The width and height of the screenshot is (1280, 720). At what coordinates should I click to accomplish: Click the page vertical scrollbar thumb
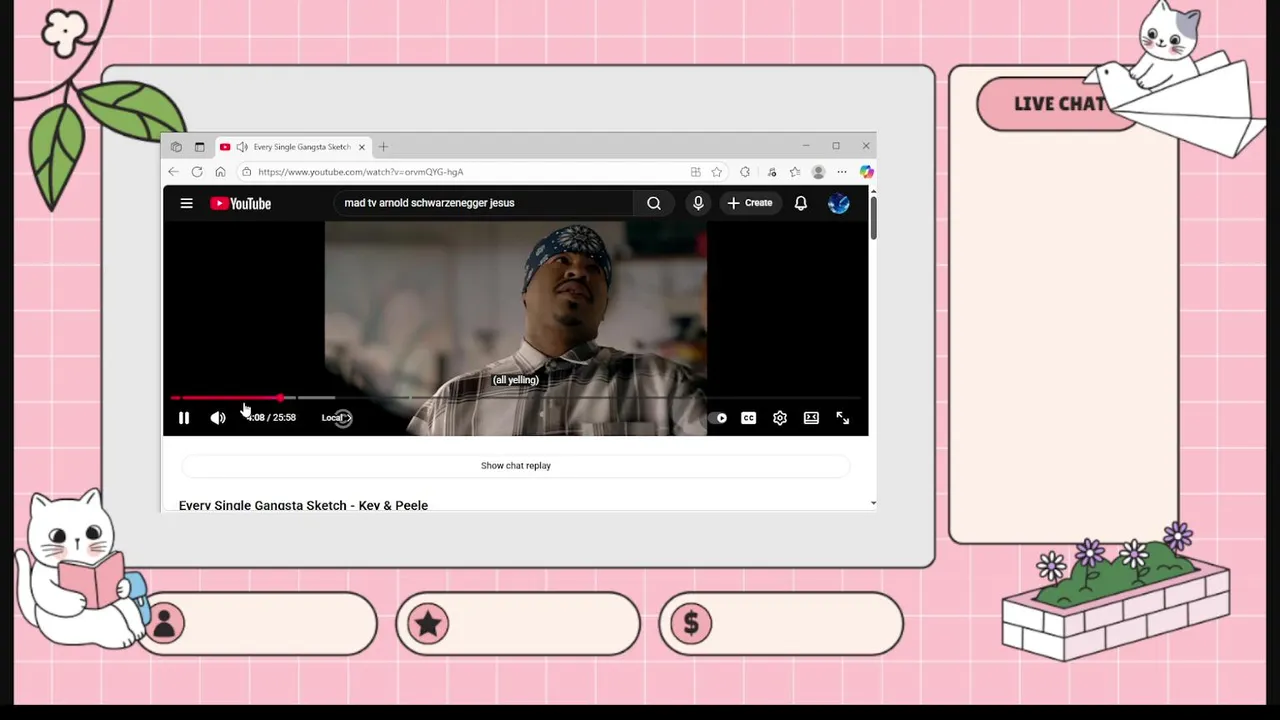coord(873,217)
